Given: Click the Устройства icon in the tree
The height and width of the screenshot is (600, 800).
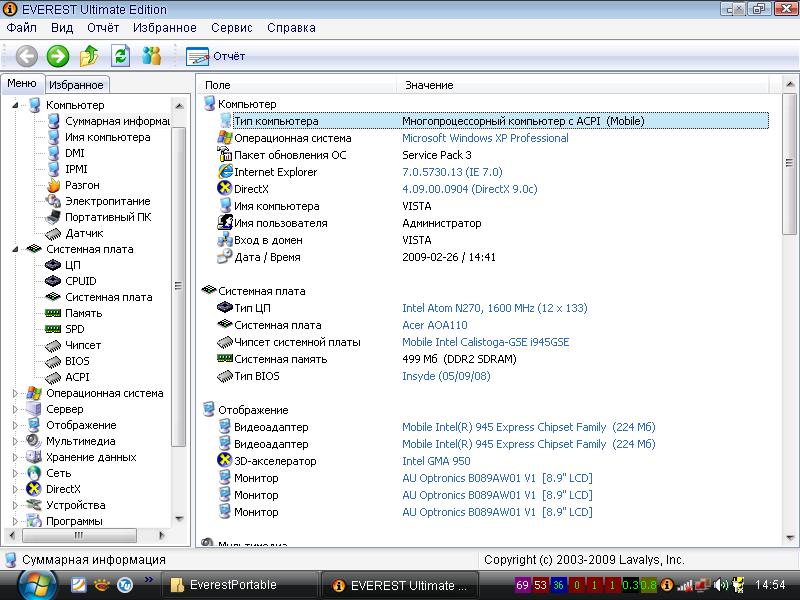Looking at the screenshot, I should (x=34, y=505).
